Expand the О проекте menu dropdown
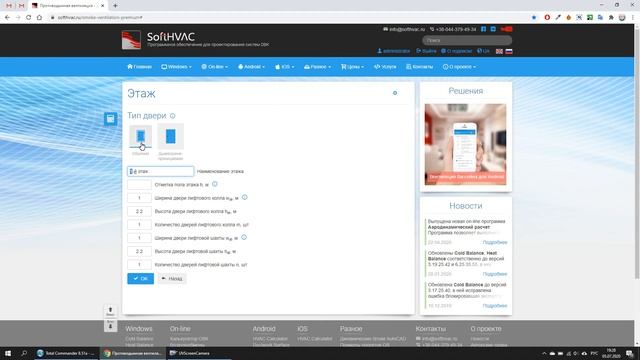The image size is (640, 360). [x=459, y=67]
